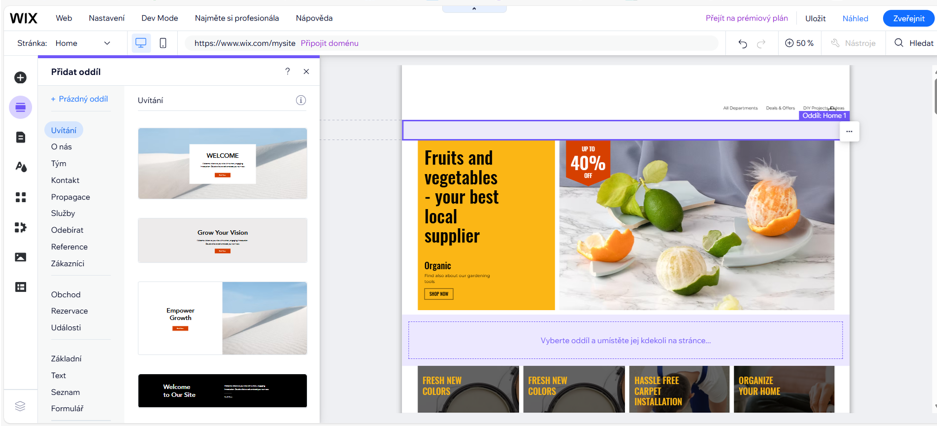Image resolution: width=937 pixels, height=426 pixels.
Task: Open the Layers icon at bottom left
Action: pos(20,406)
